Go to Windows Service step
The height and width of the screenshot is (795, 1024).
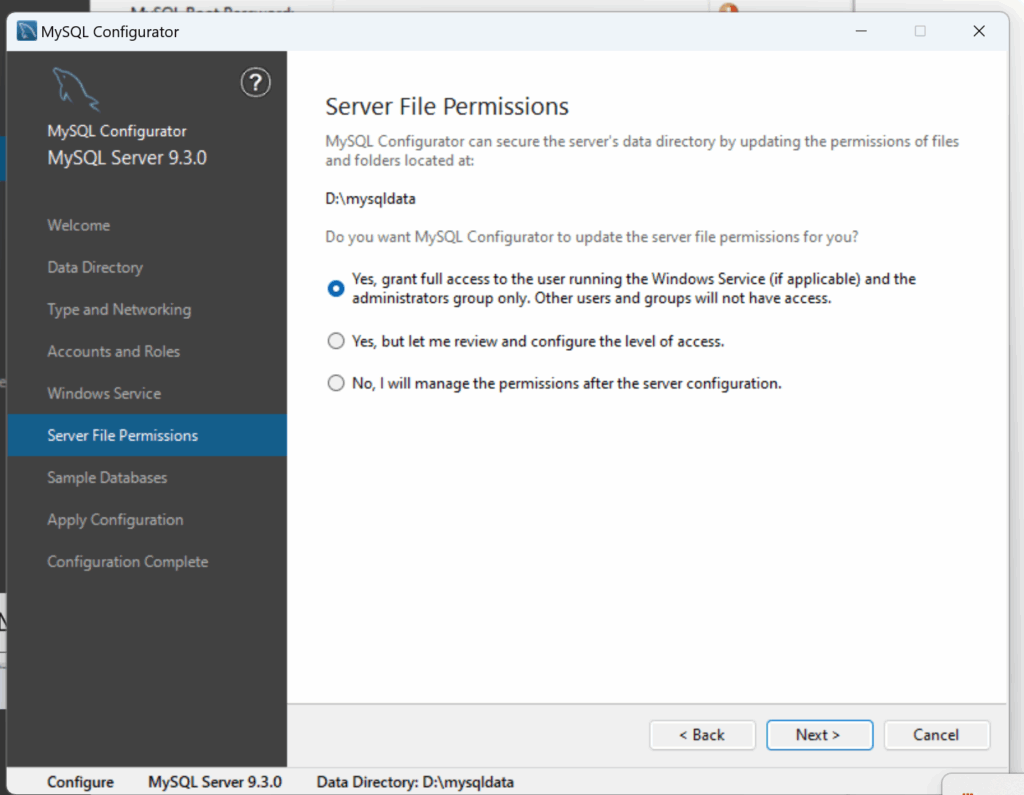click(x=104, y=393)
